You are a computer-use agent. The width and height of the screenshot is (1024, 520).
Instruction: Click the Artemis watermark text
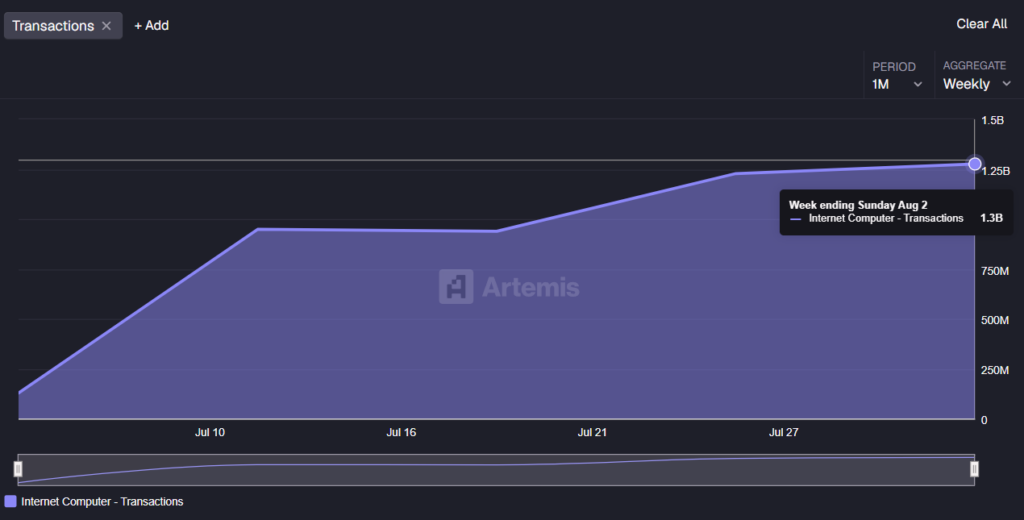click(x=530, y=287)
